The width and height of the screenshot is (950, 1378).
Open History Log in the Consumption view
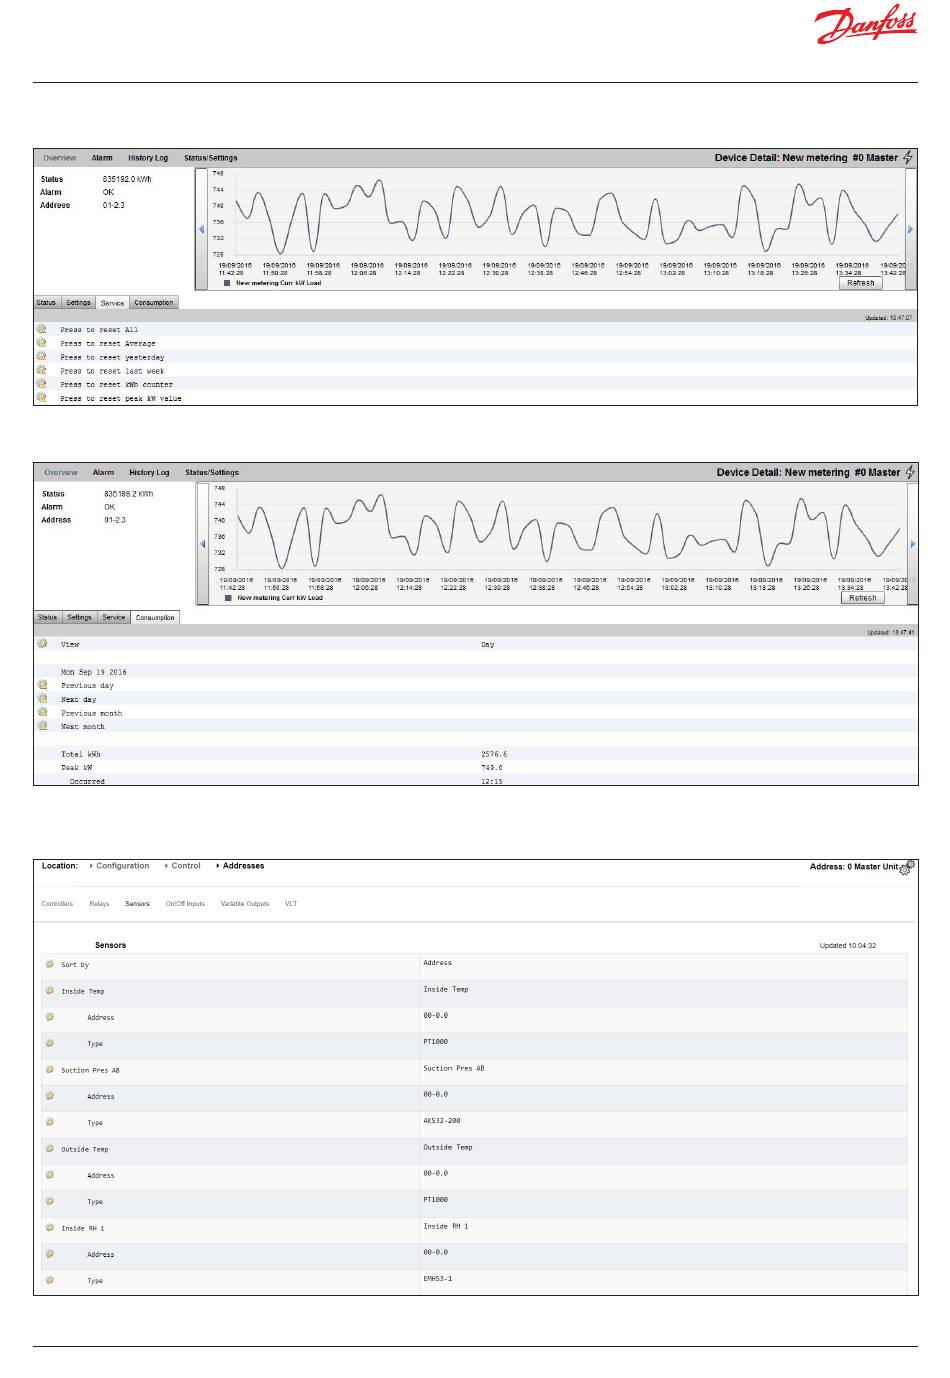[149, 472]
